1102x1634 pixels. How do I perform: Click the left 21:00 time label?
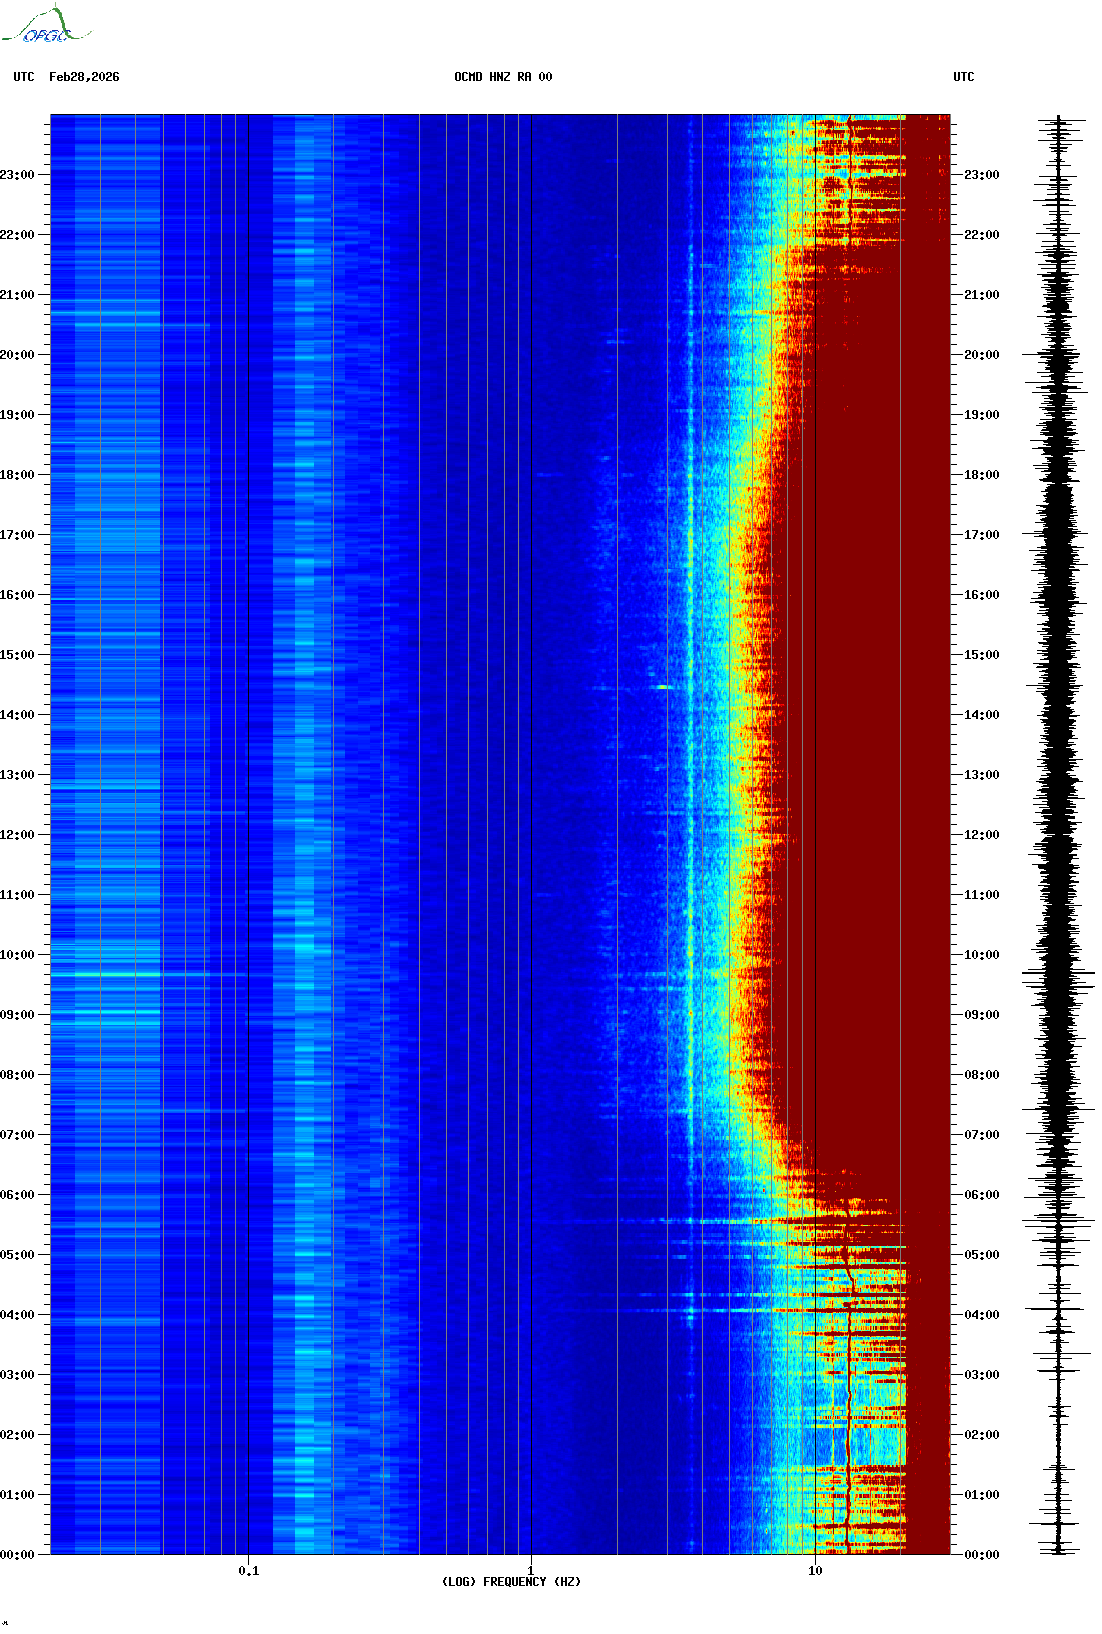point(17,295)
